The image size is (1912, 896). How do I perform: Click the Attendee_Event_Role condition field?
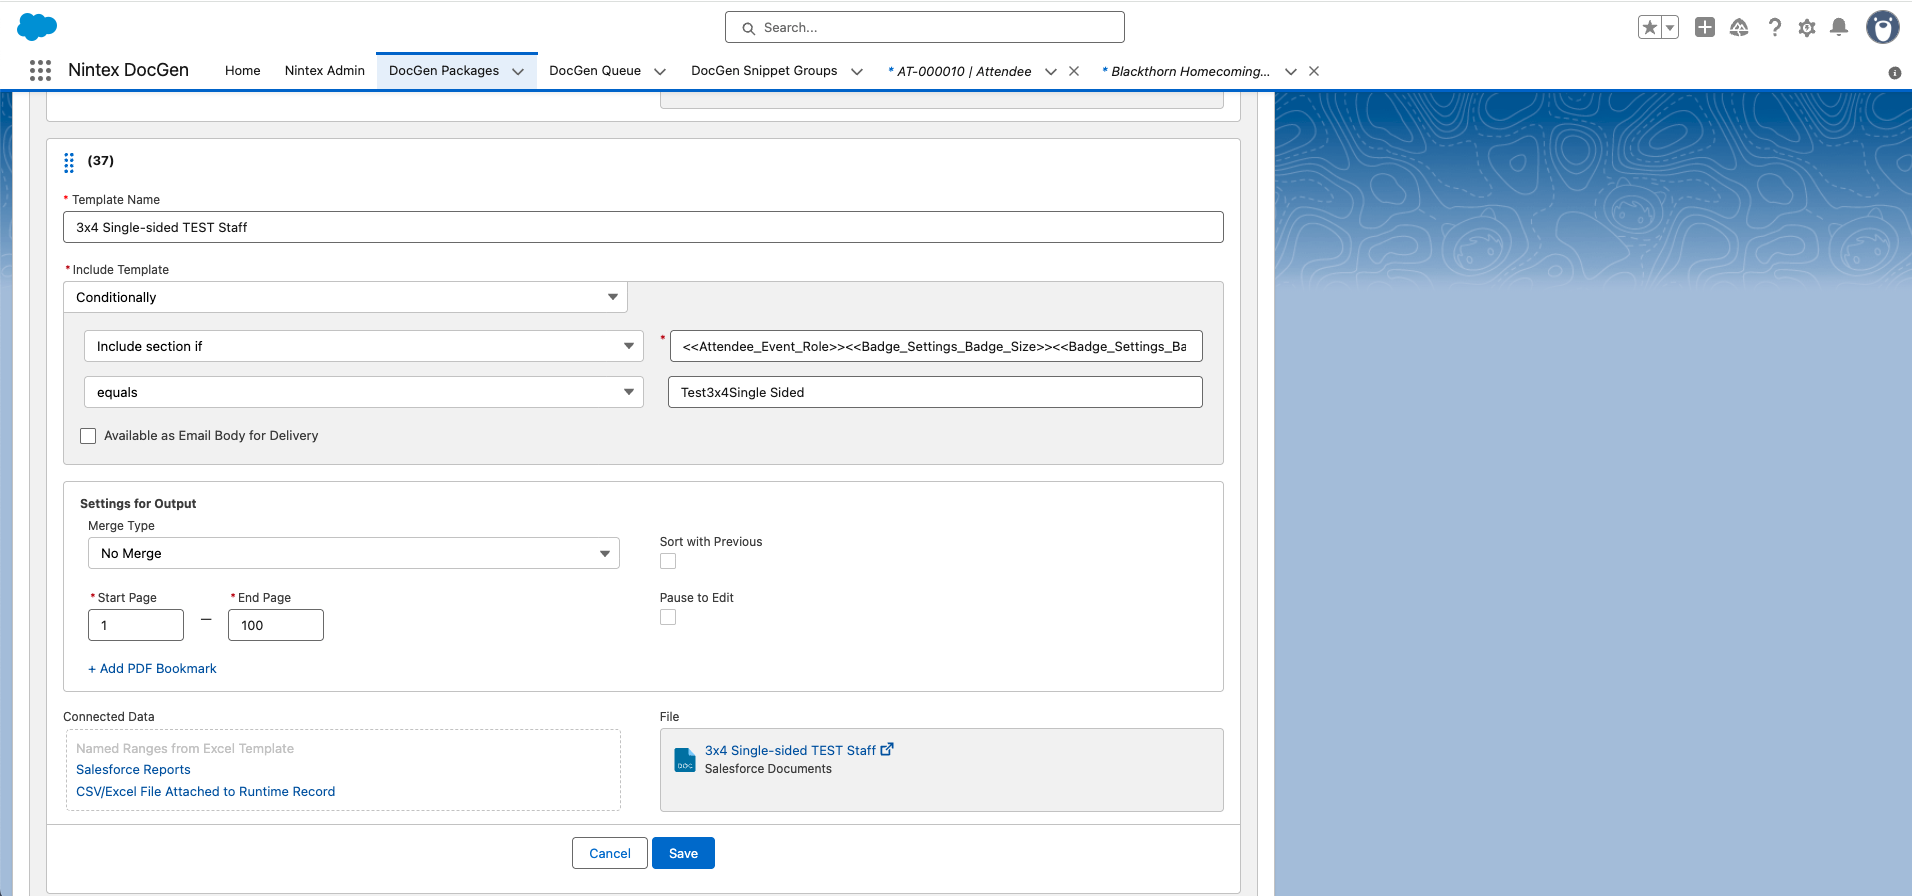pyautogui.click(x=936, y=346)
